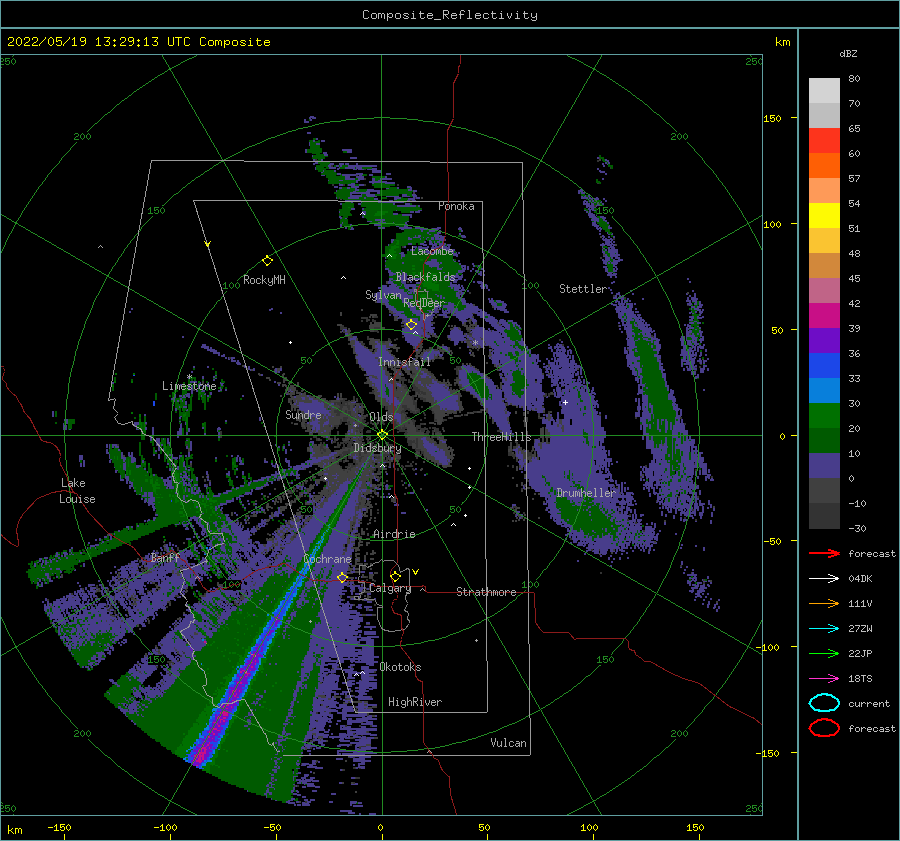This screenshot has height=841, width=900.
Task: Click the 'Stettler' city label
Action: [x=583, y=289]
